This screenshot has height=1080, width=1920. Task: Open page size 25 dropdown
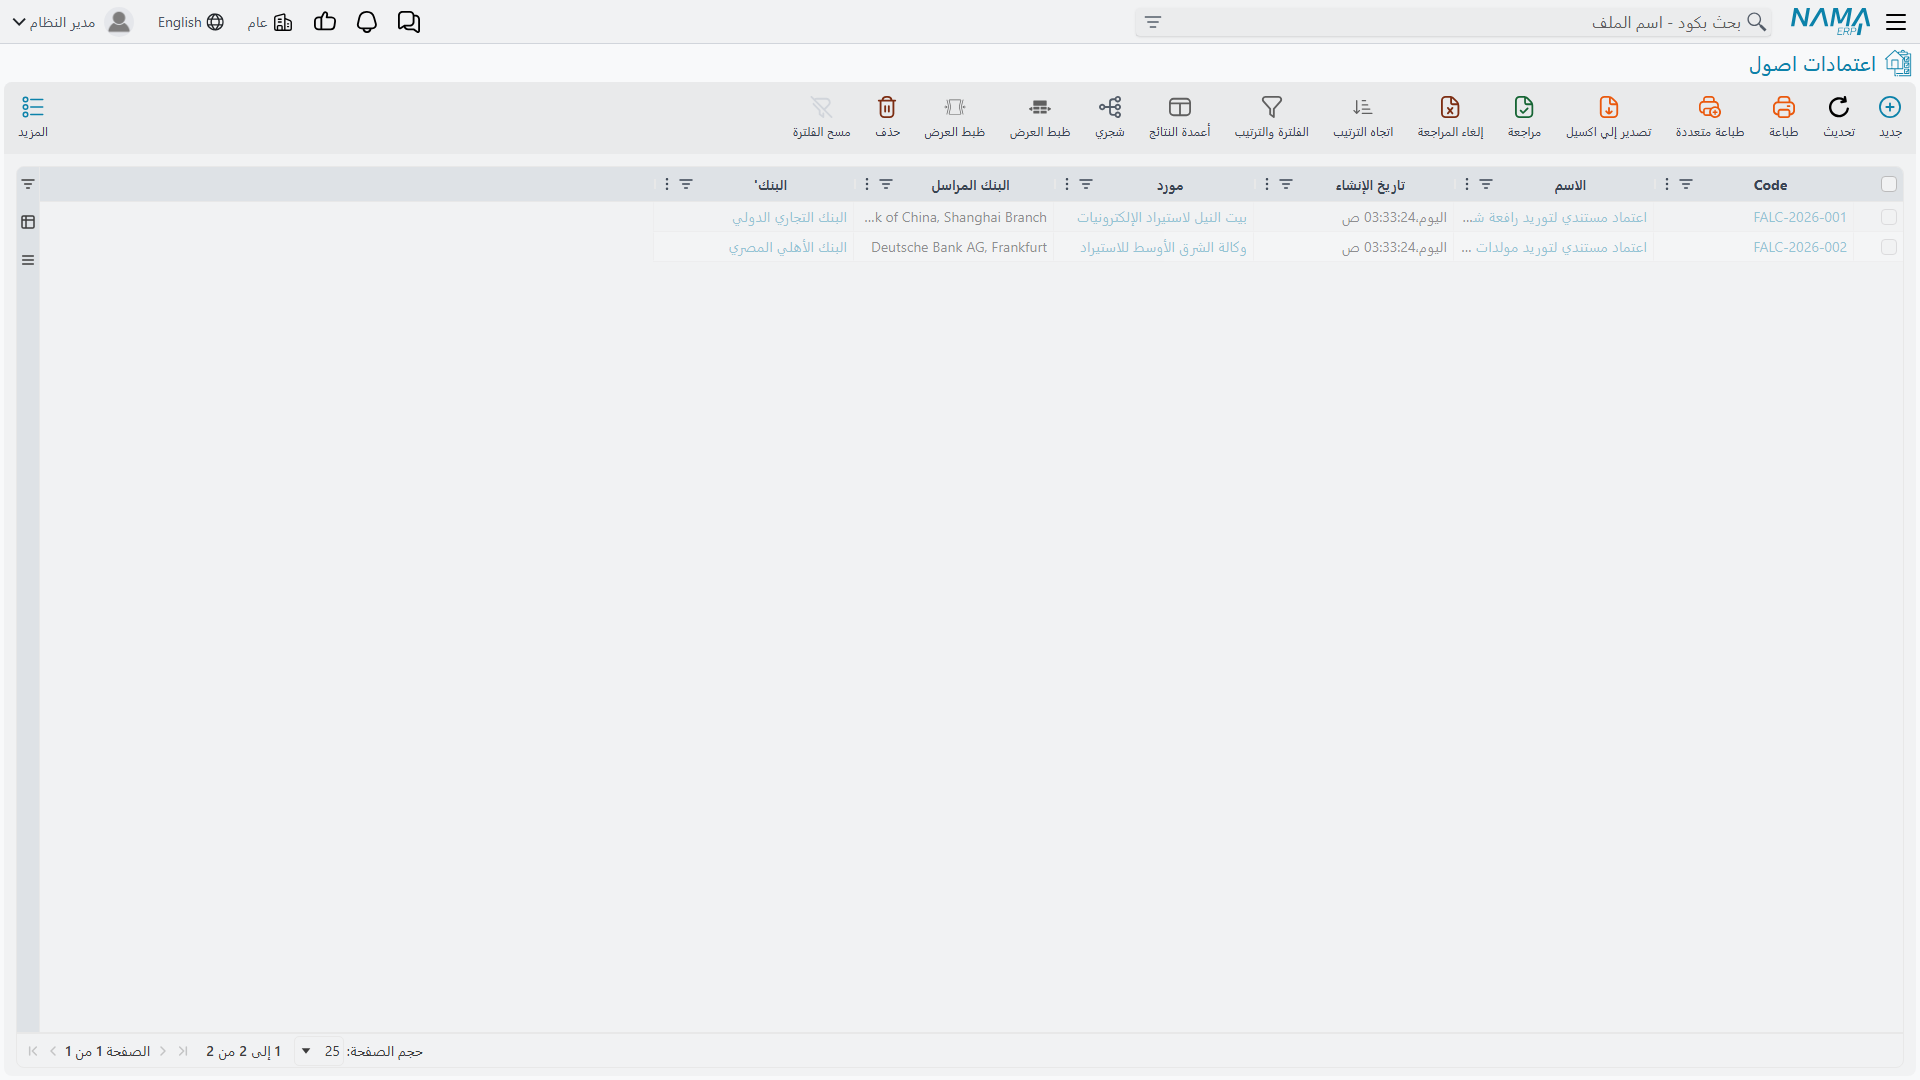click(319, 1051)
